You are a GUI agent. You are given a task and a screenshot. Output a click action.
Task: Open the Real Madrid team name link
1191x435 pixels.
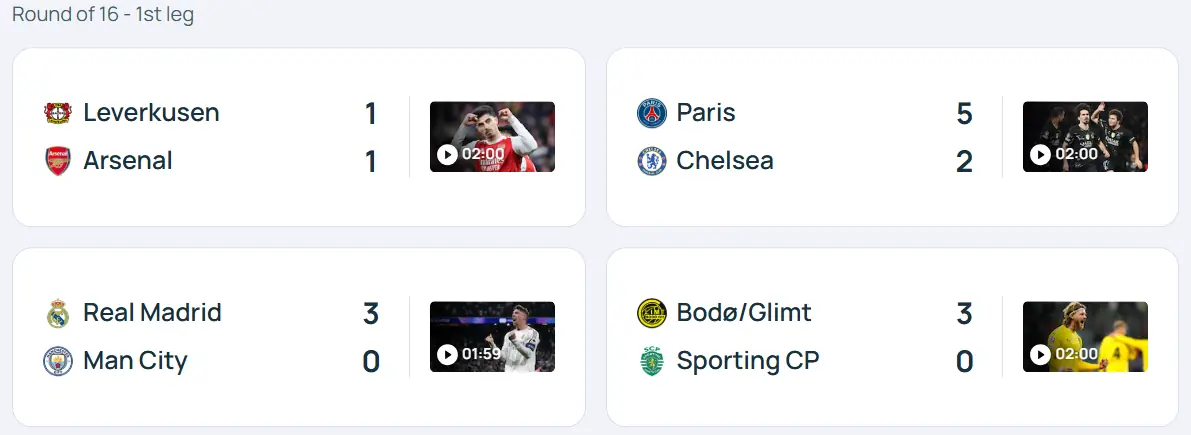tap(152, 313)
